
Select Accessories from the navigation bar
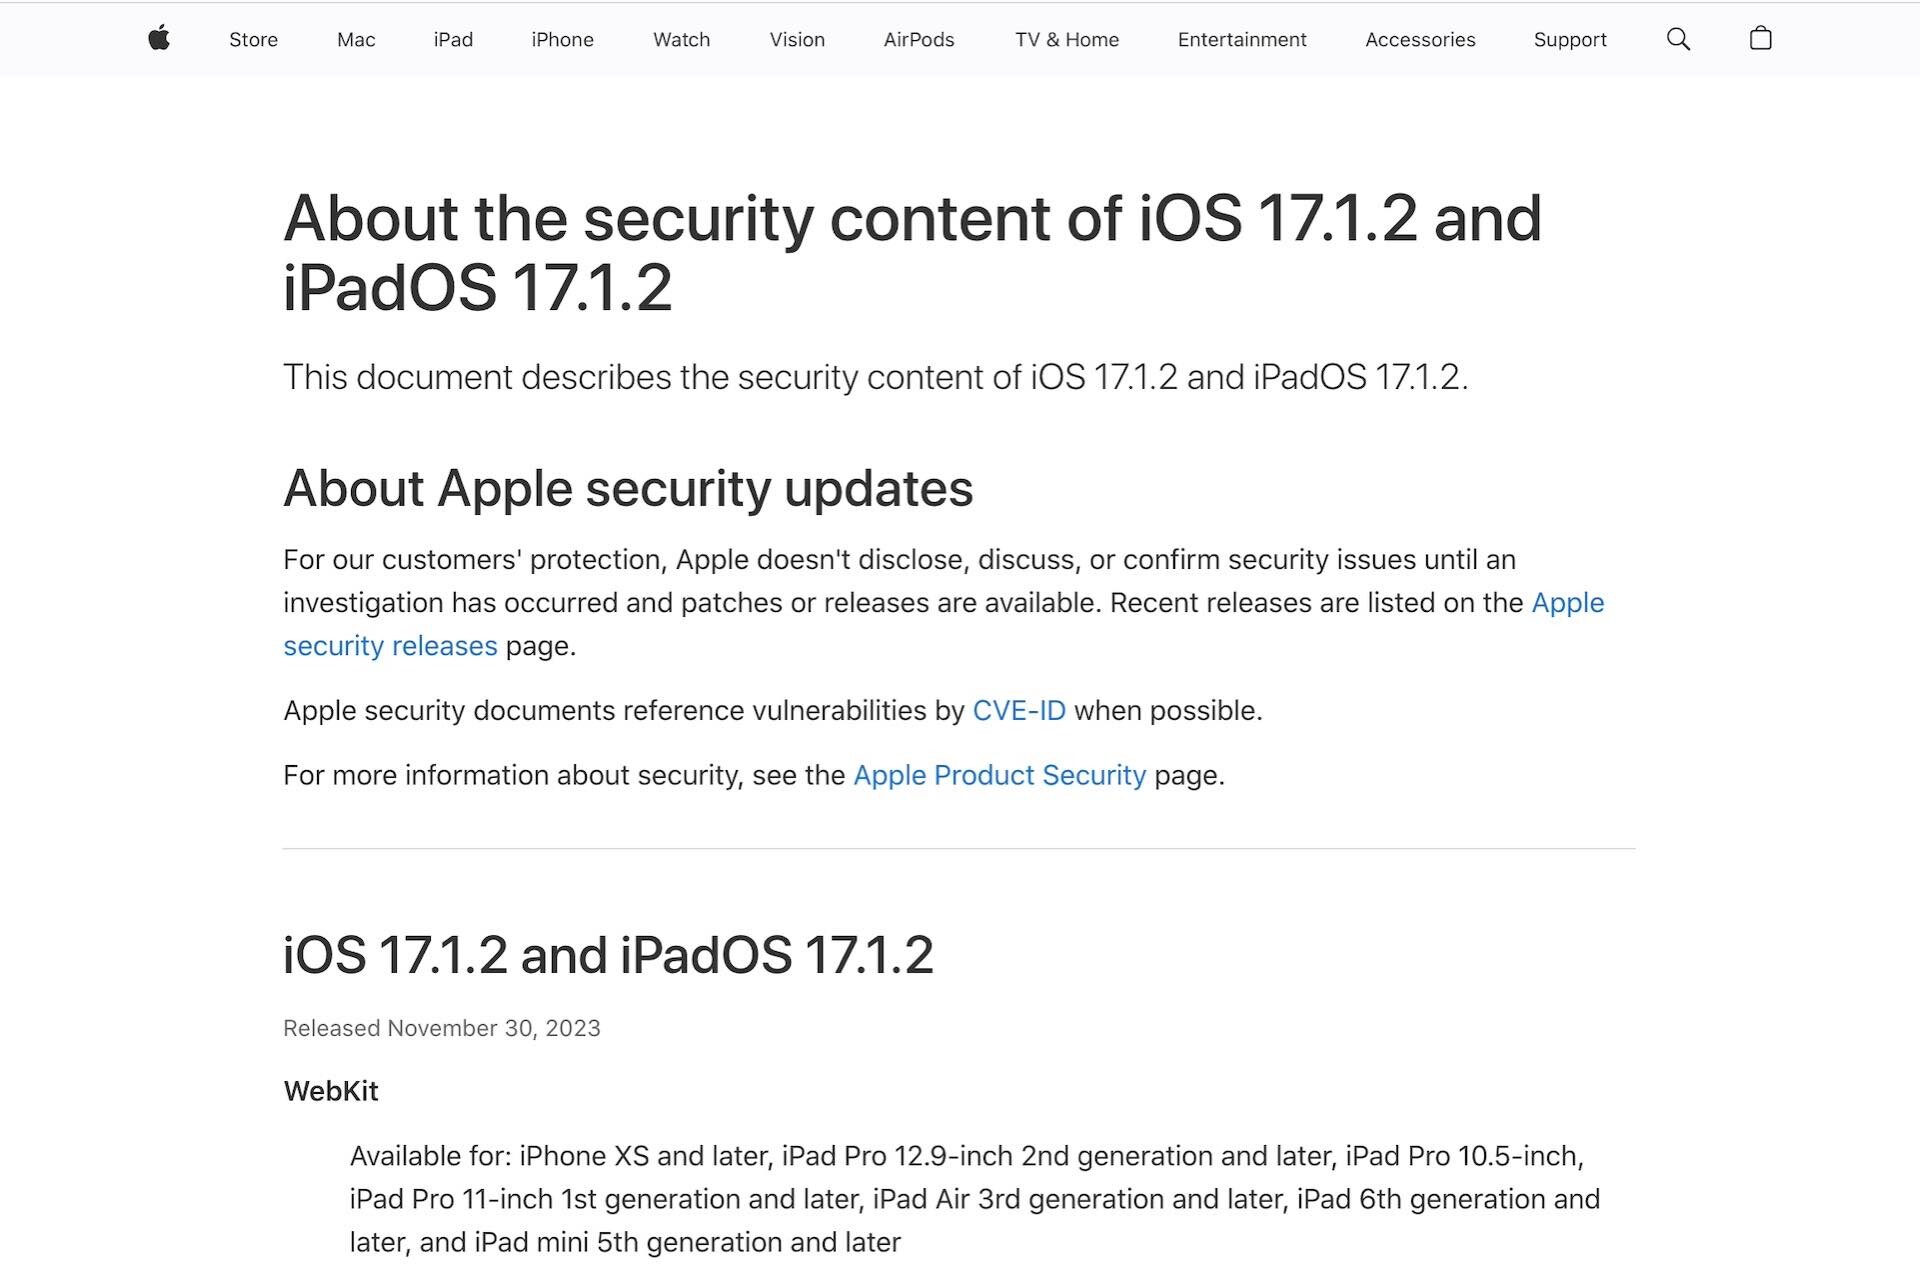(1420, 40)
